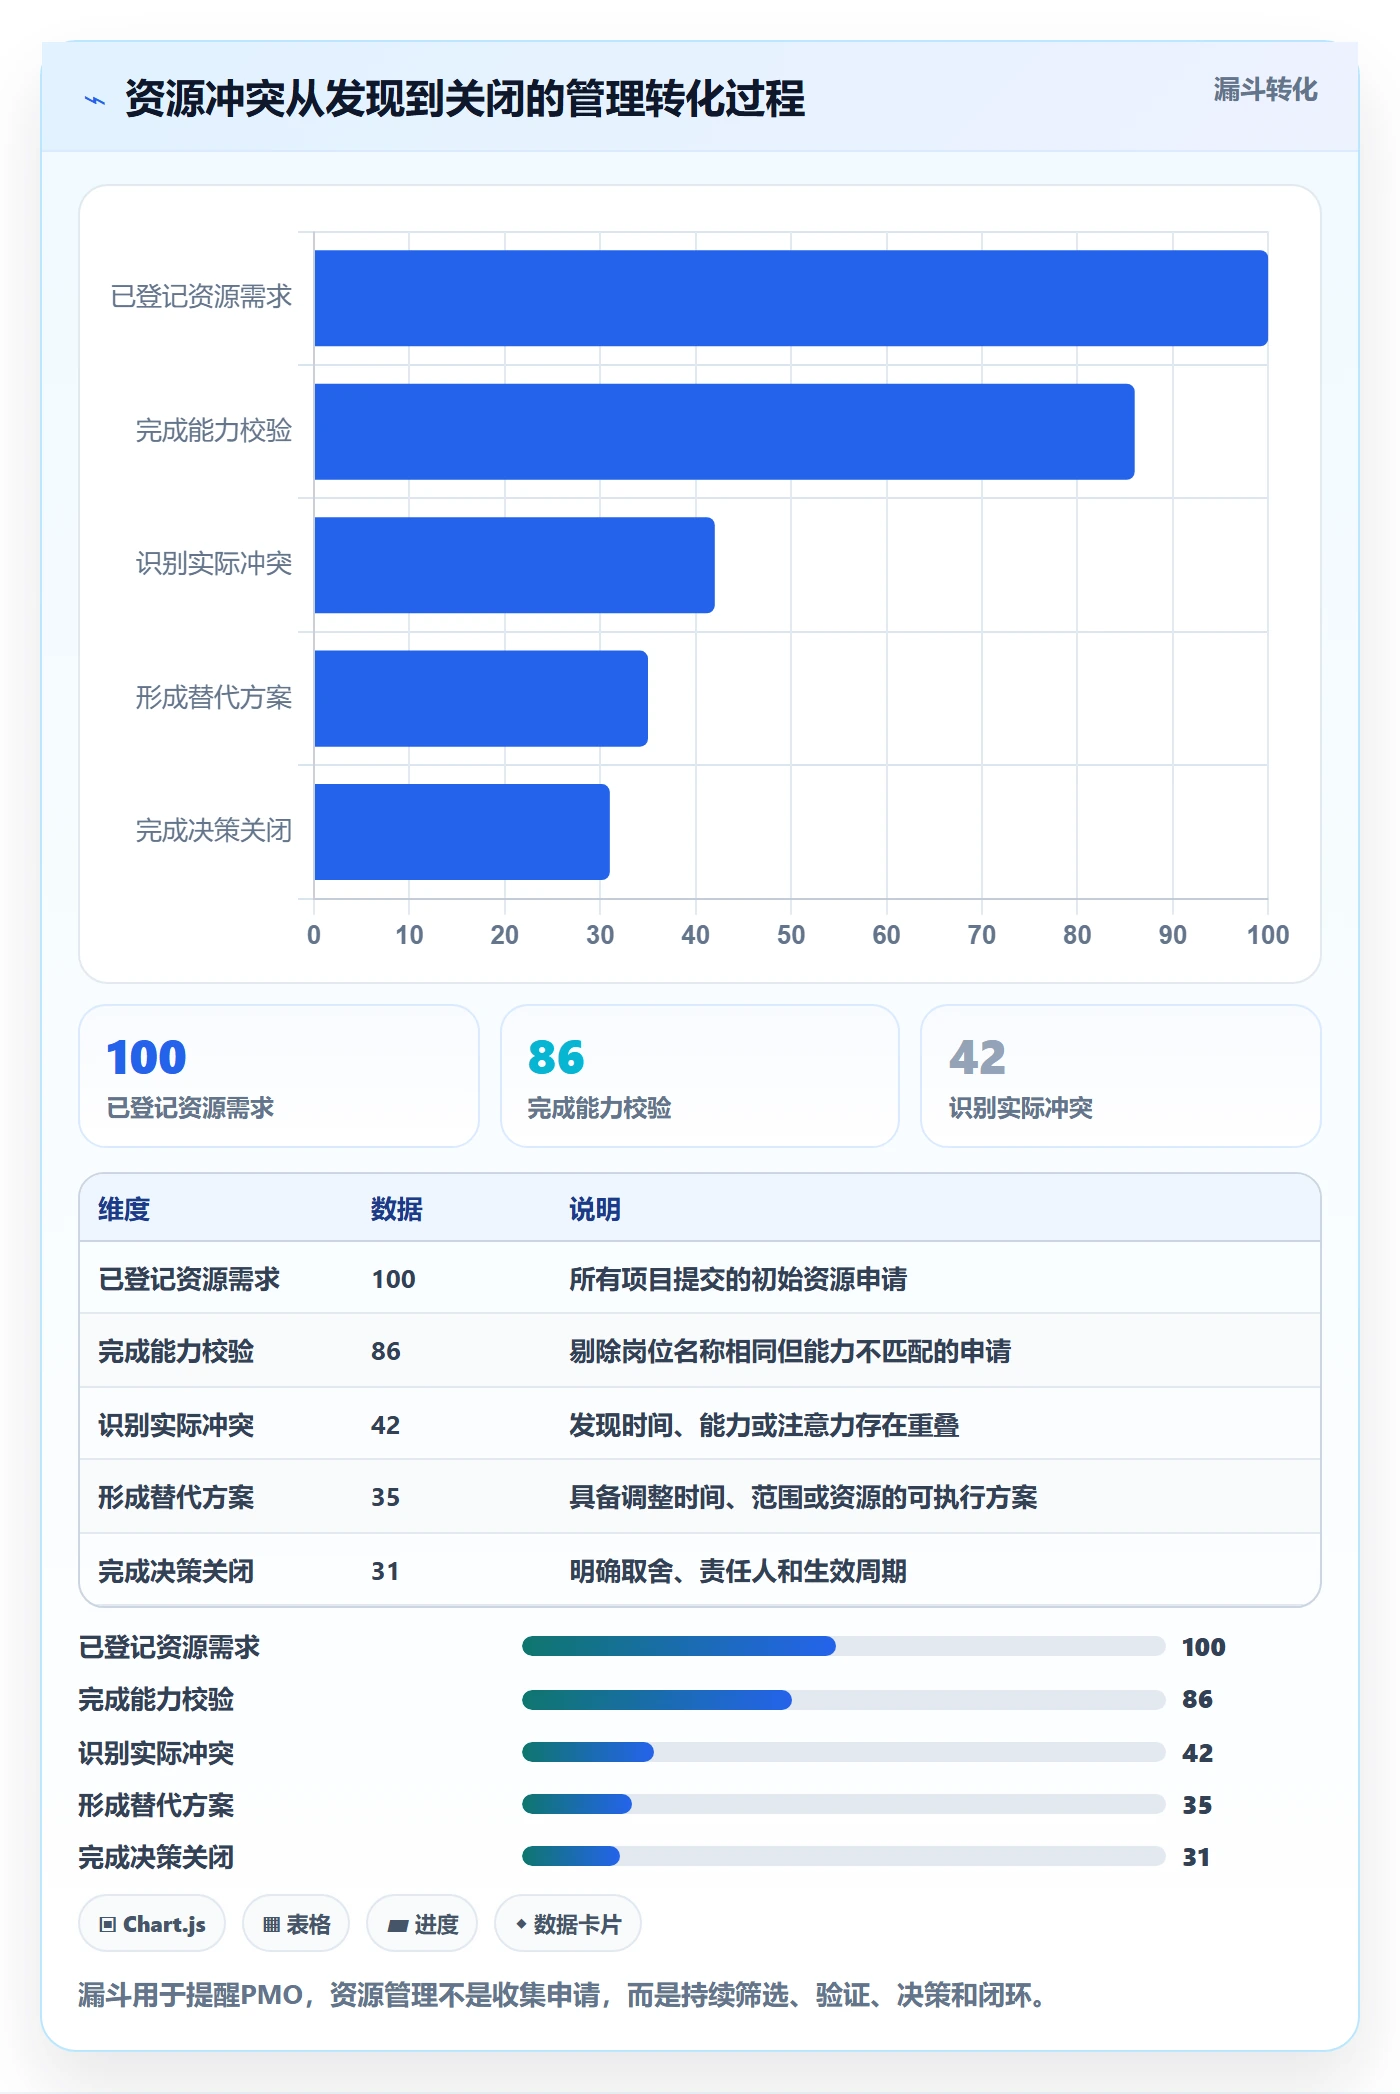The width and height of the screenshot is (1400, 2094).
Task: Click table cell 具备调整时间、范围或资源的可执行方案
Action: click(x=803, y=1497)
